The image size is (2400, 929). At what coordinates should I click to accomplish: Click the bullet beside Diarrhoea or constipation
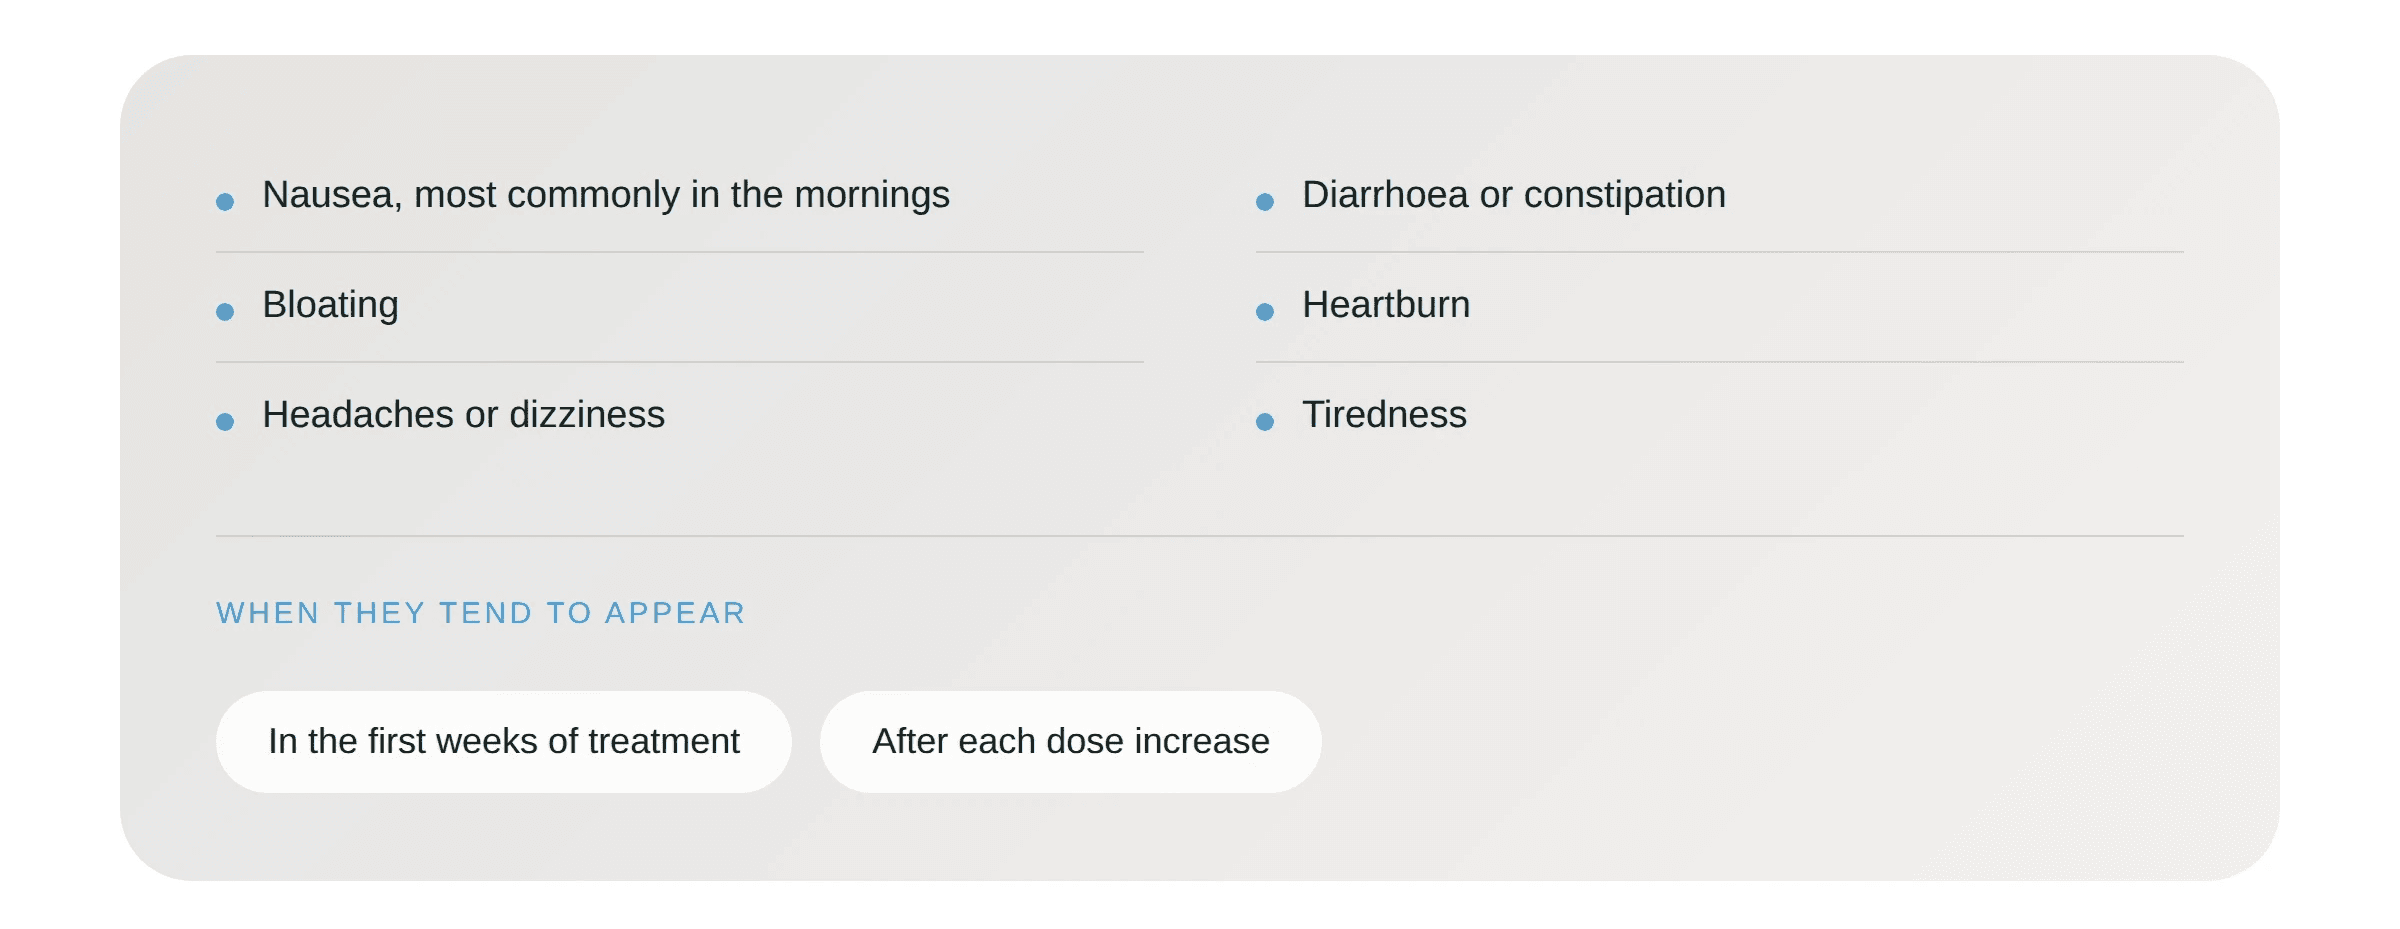tap(1265, 202)
